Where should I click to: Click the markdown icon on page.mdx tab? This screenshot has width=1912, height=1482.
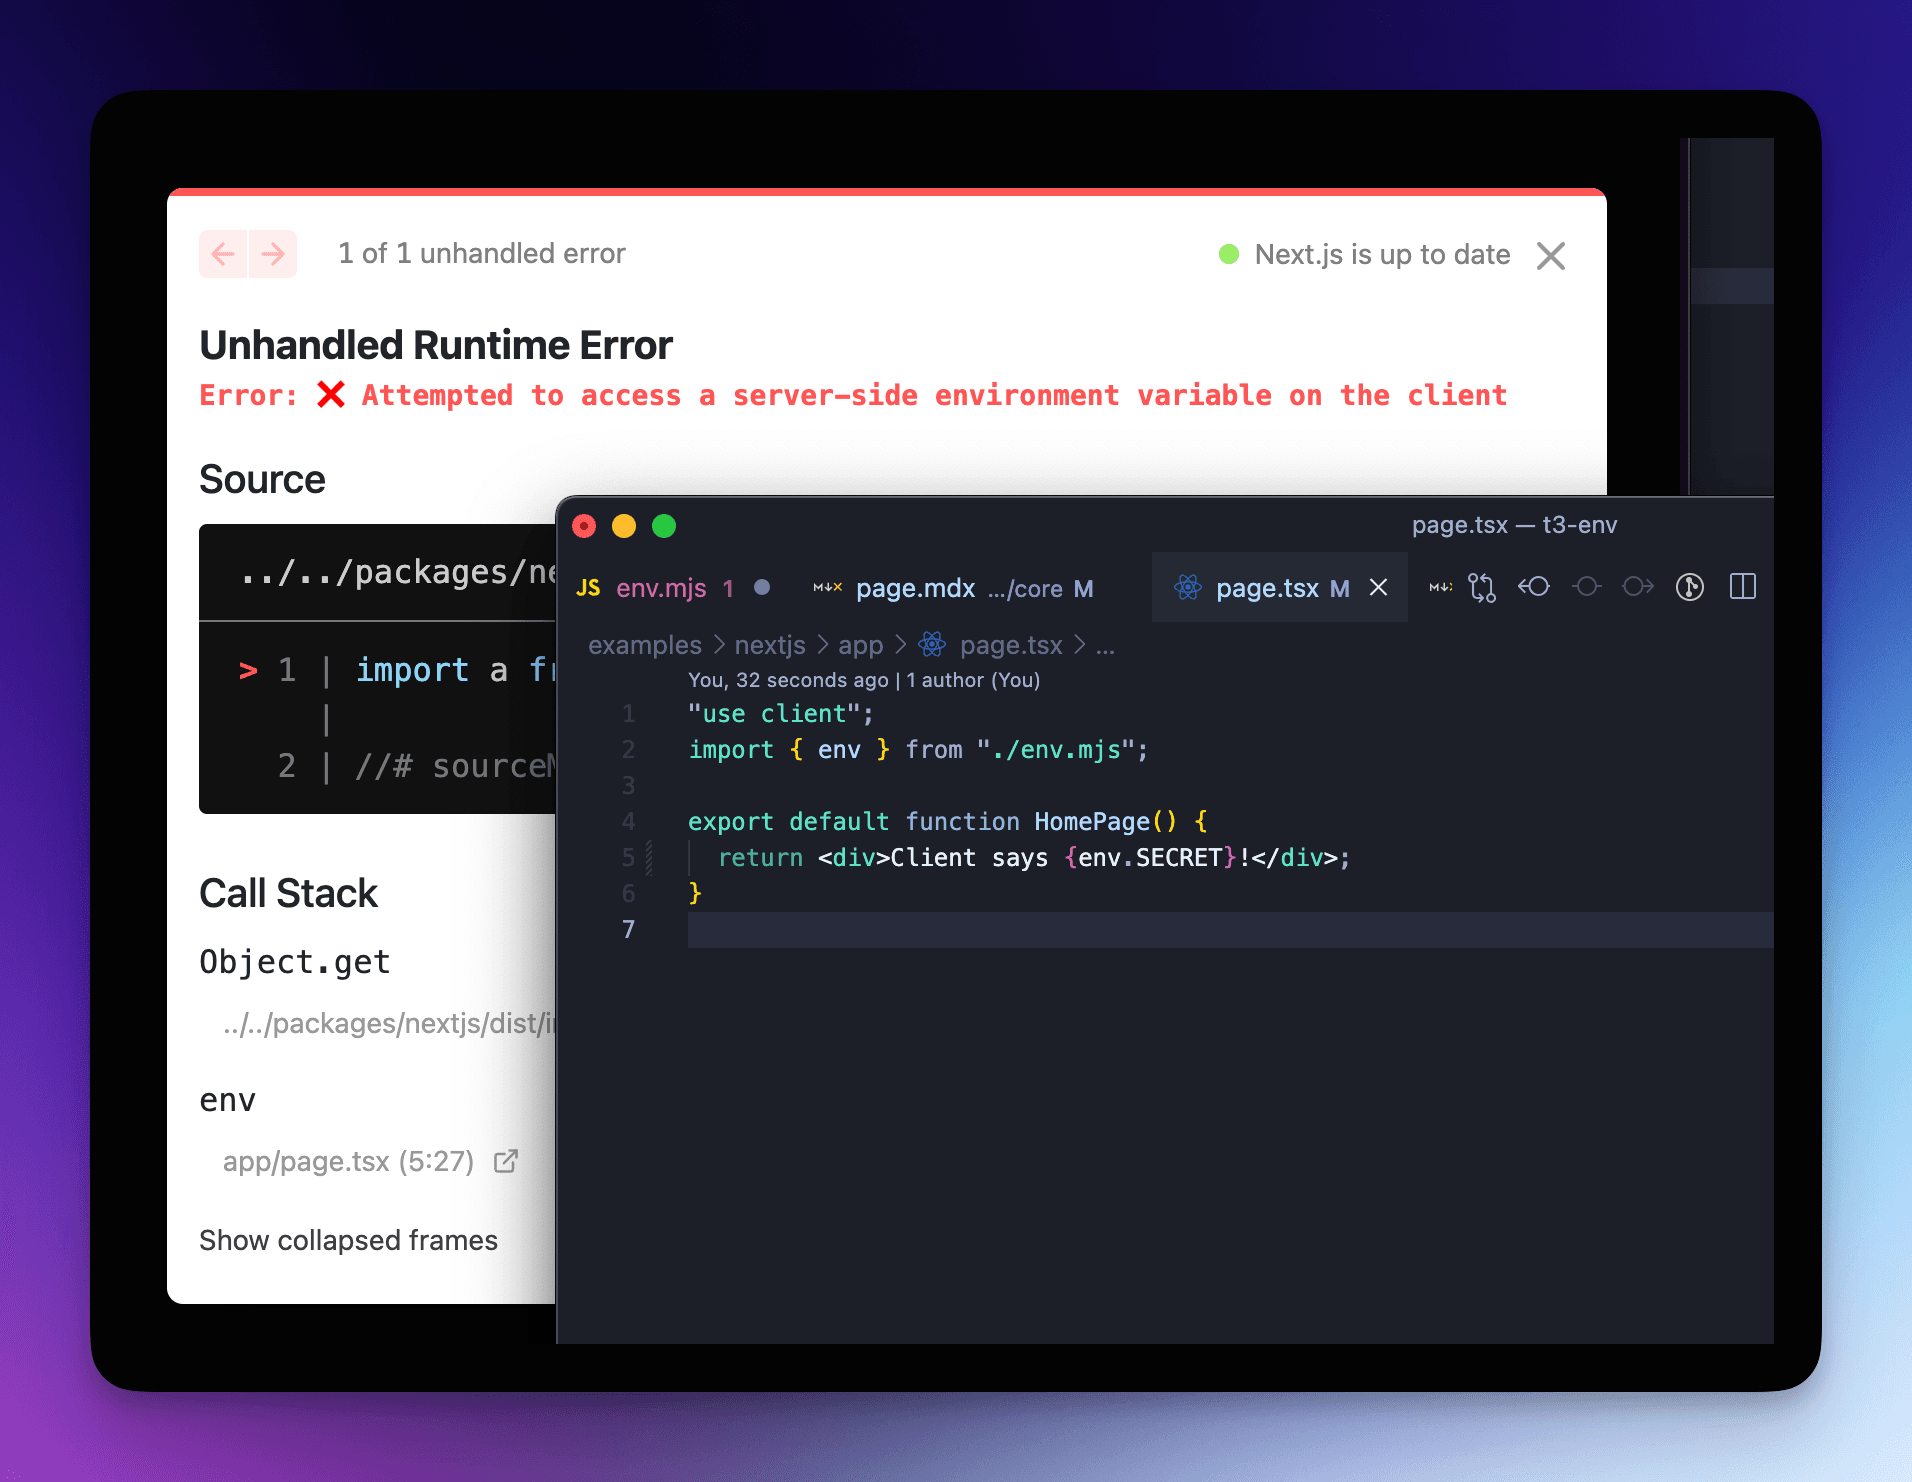click(x=828, y=588)
